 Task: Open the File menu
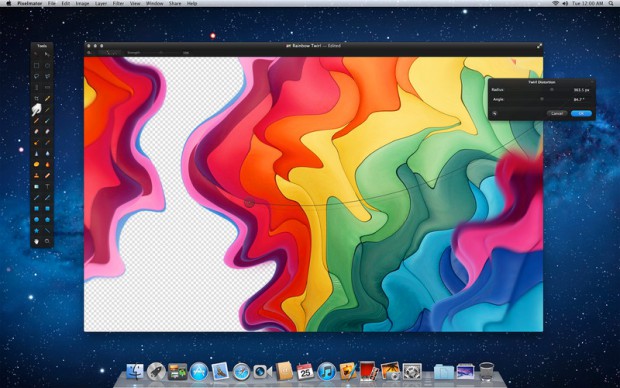click(x=51, y=3)
